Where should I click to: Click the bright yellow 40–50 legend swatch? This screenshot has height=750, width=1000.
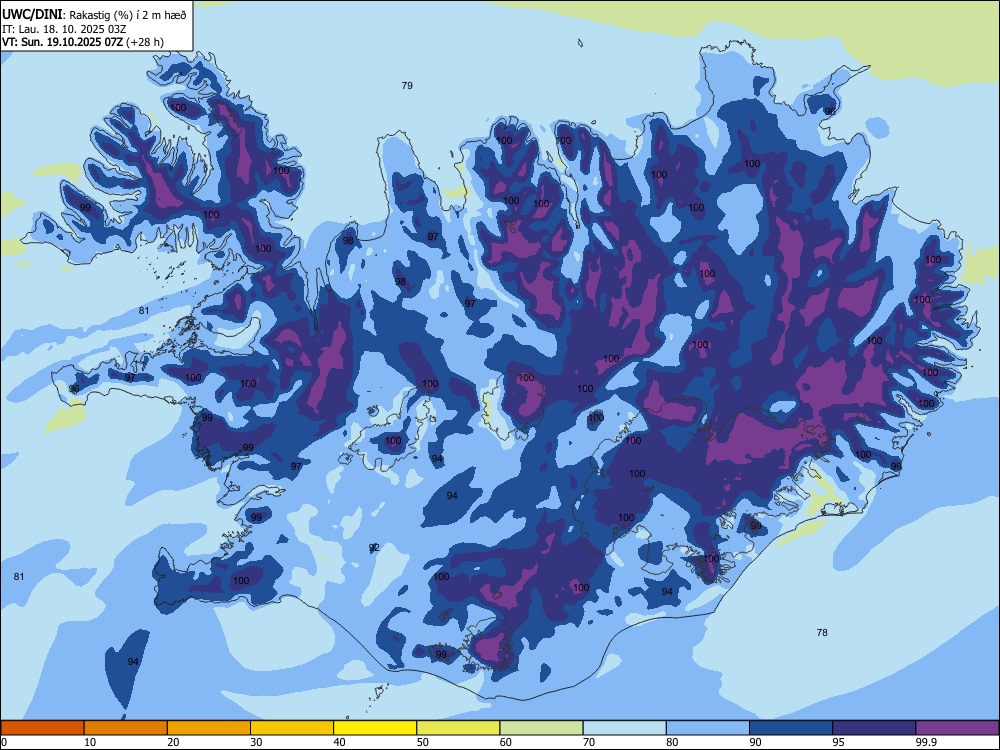tap(375, 728)
